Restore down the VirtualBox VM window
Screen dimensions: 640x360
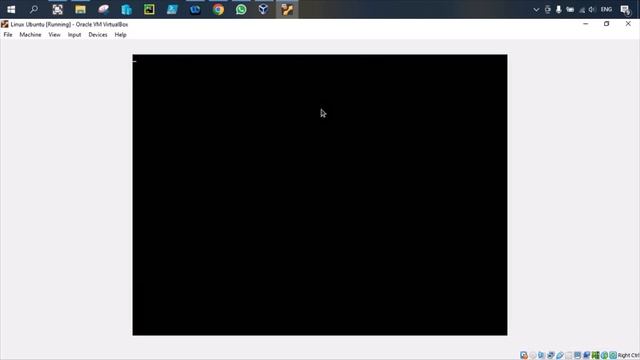[x=607, y=24]
